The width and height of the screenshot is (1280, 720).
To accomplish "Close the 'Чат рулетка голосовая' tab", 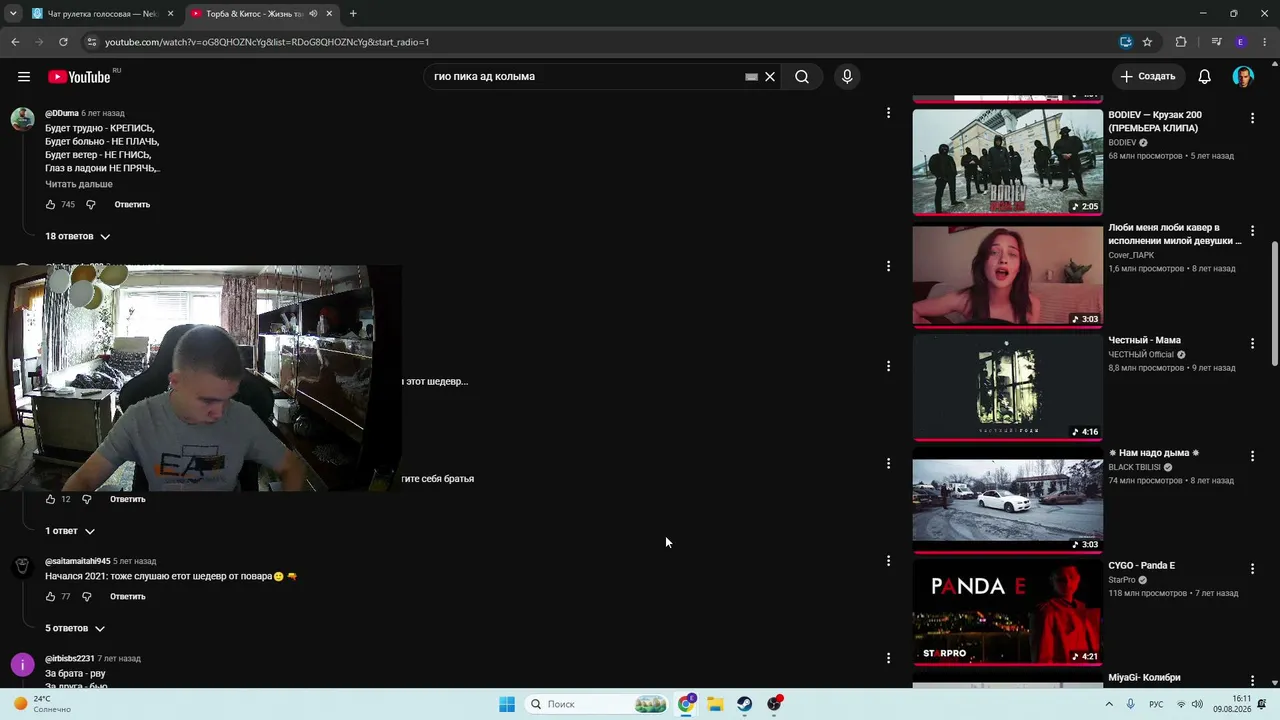I will (170, 14).
